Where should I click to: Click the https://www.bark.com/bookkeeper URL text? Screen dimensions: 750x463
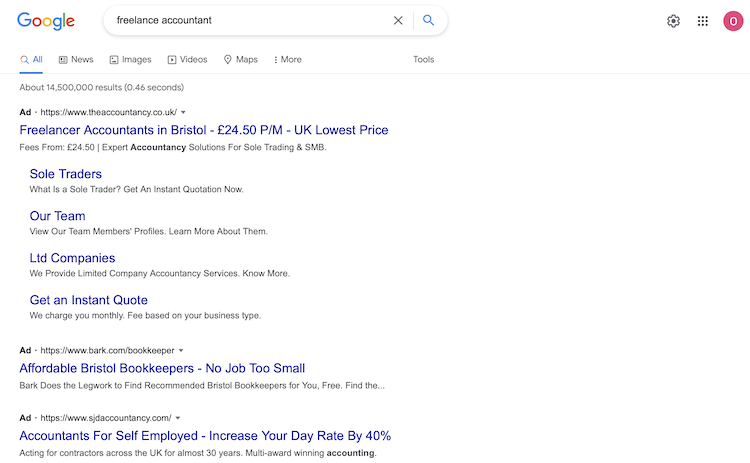coord(108,351)
